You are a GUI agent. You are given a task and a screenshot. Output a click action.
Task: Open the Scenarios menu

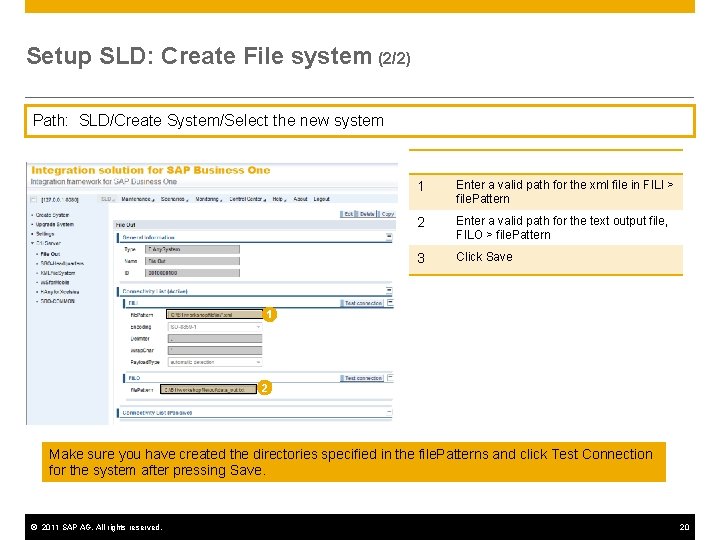click(174, 199)
